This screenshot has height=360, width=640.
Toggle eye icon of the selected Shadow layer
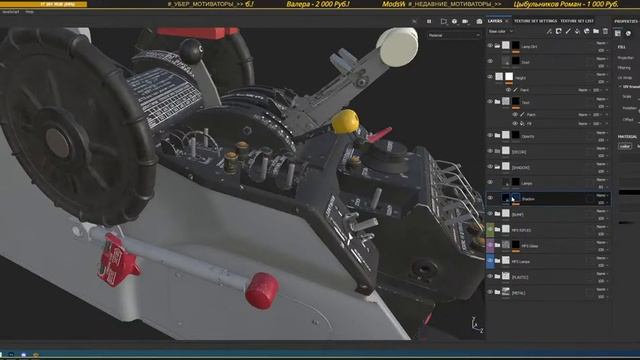[490, 198]
